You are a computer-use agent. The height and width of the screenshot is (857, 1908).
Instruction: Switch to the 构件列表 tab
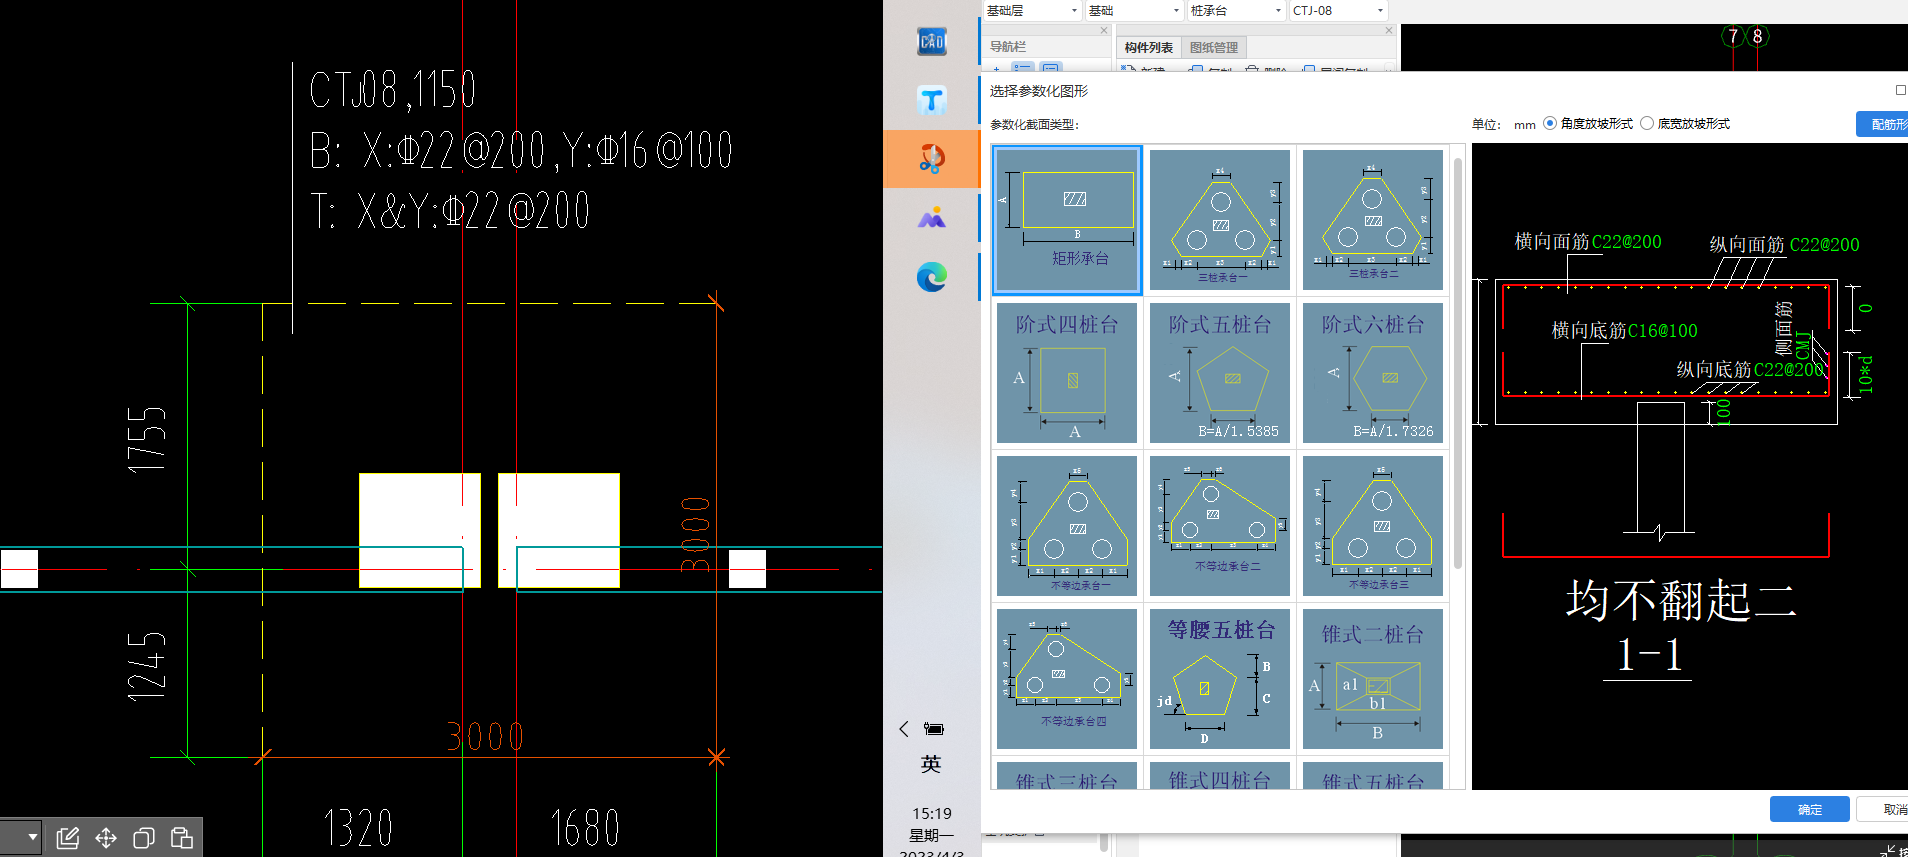pos(1148,48)
